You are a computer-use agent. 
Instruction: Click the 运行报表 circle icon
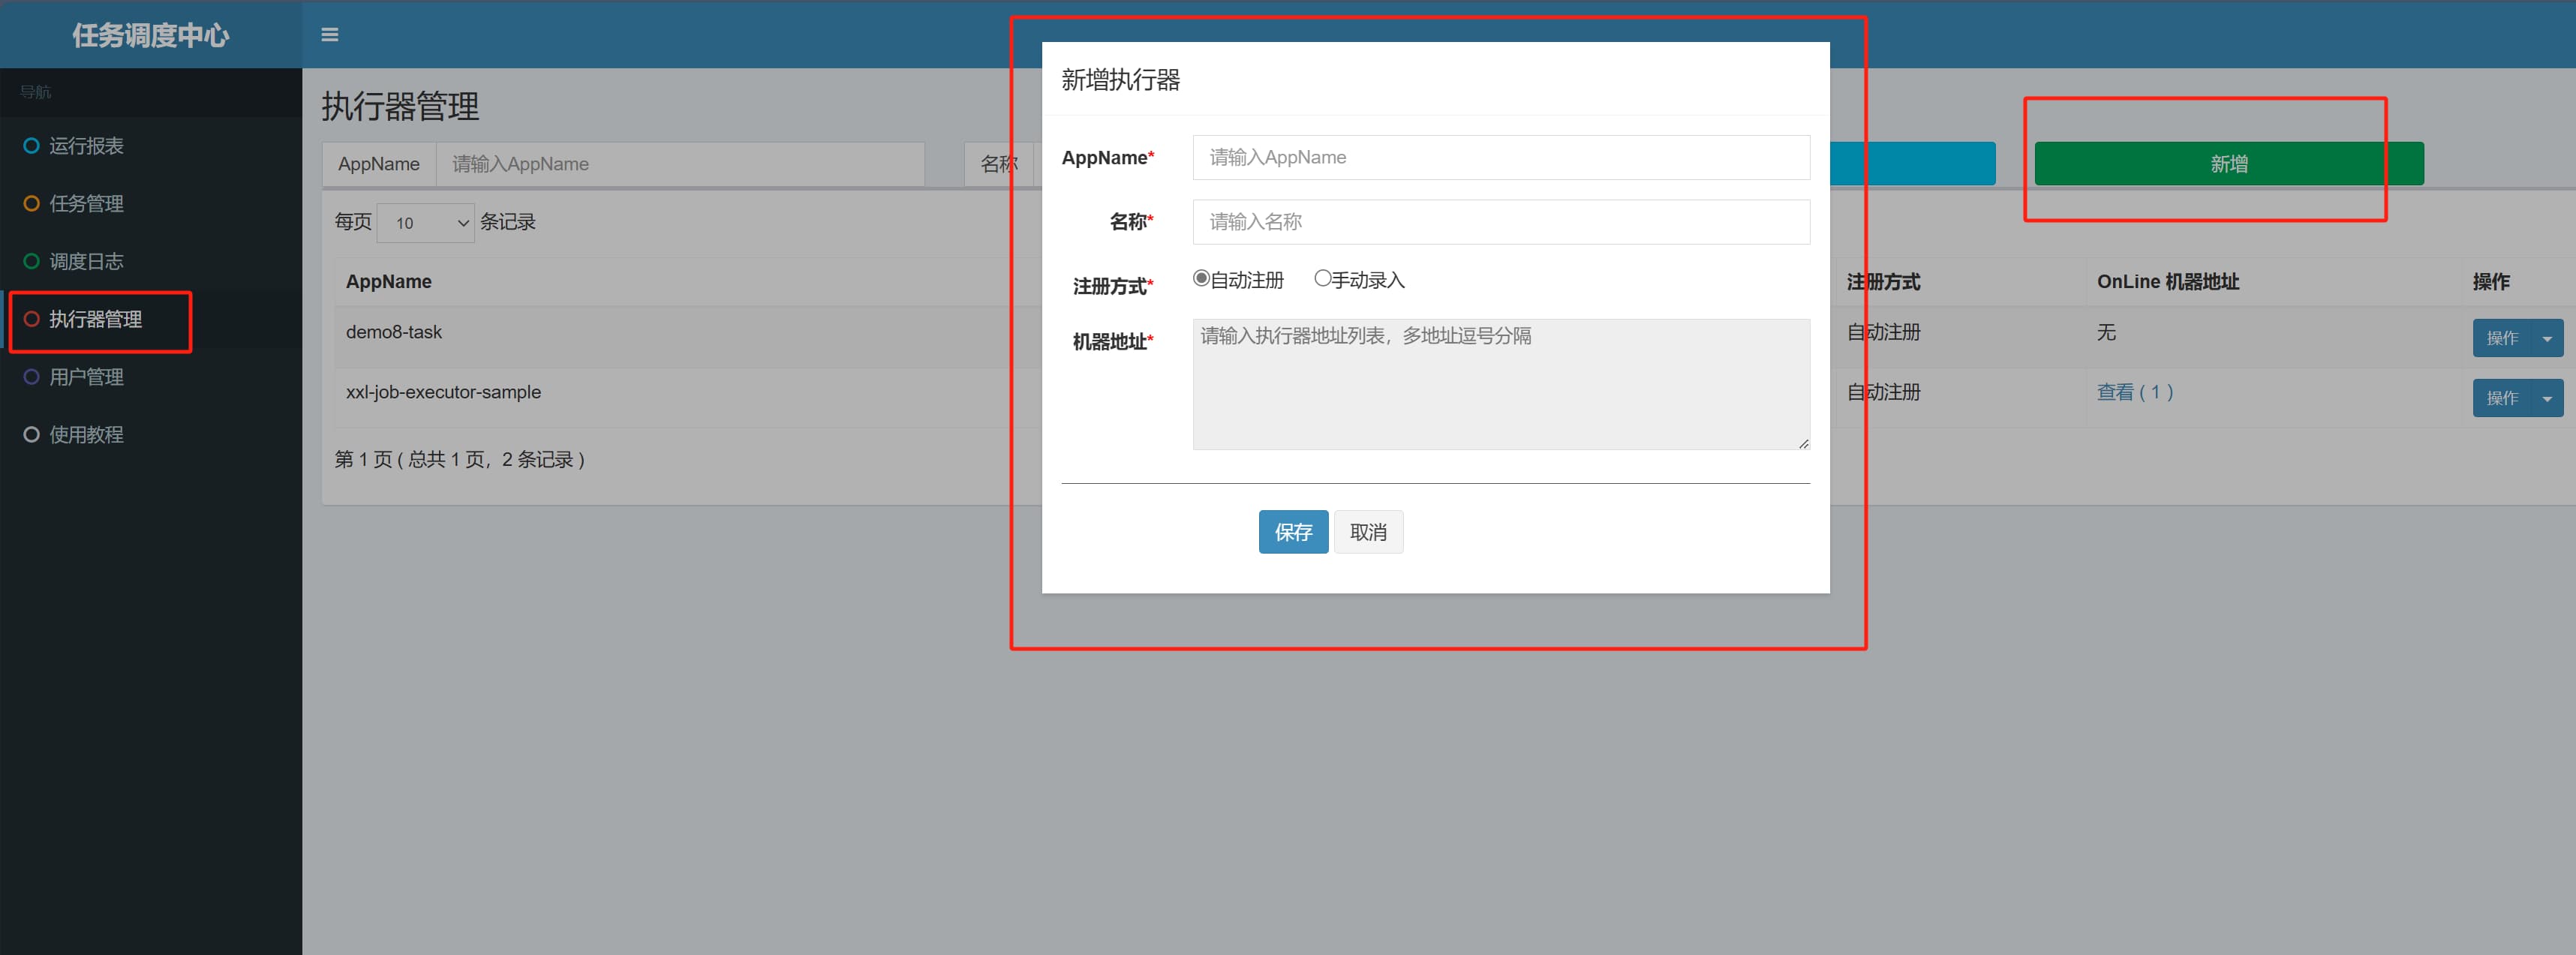click(x=31, y=146)
